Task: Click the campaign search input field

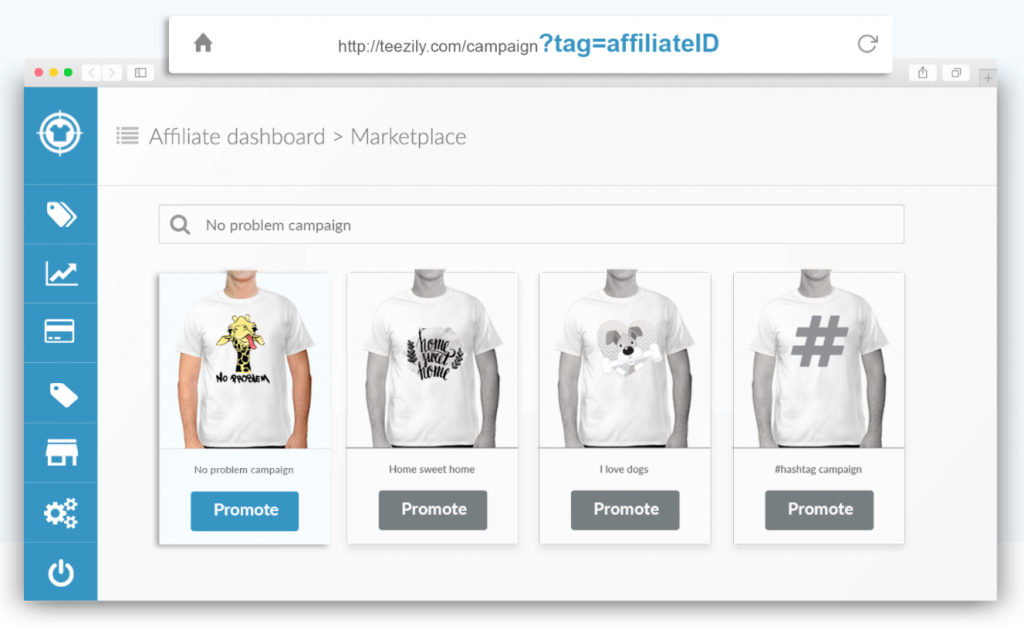Action: tap(532, 225)
